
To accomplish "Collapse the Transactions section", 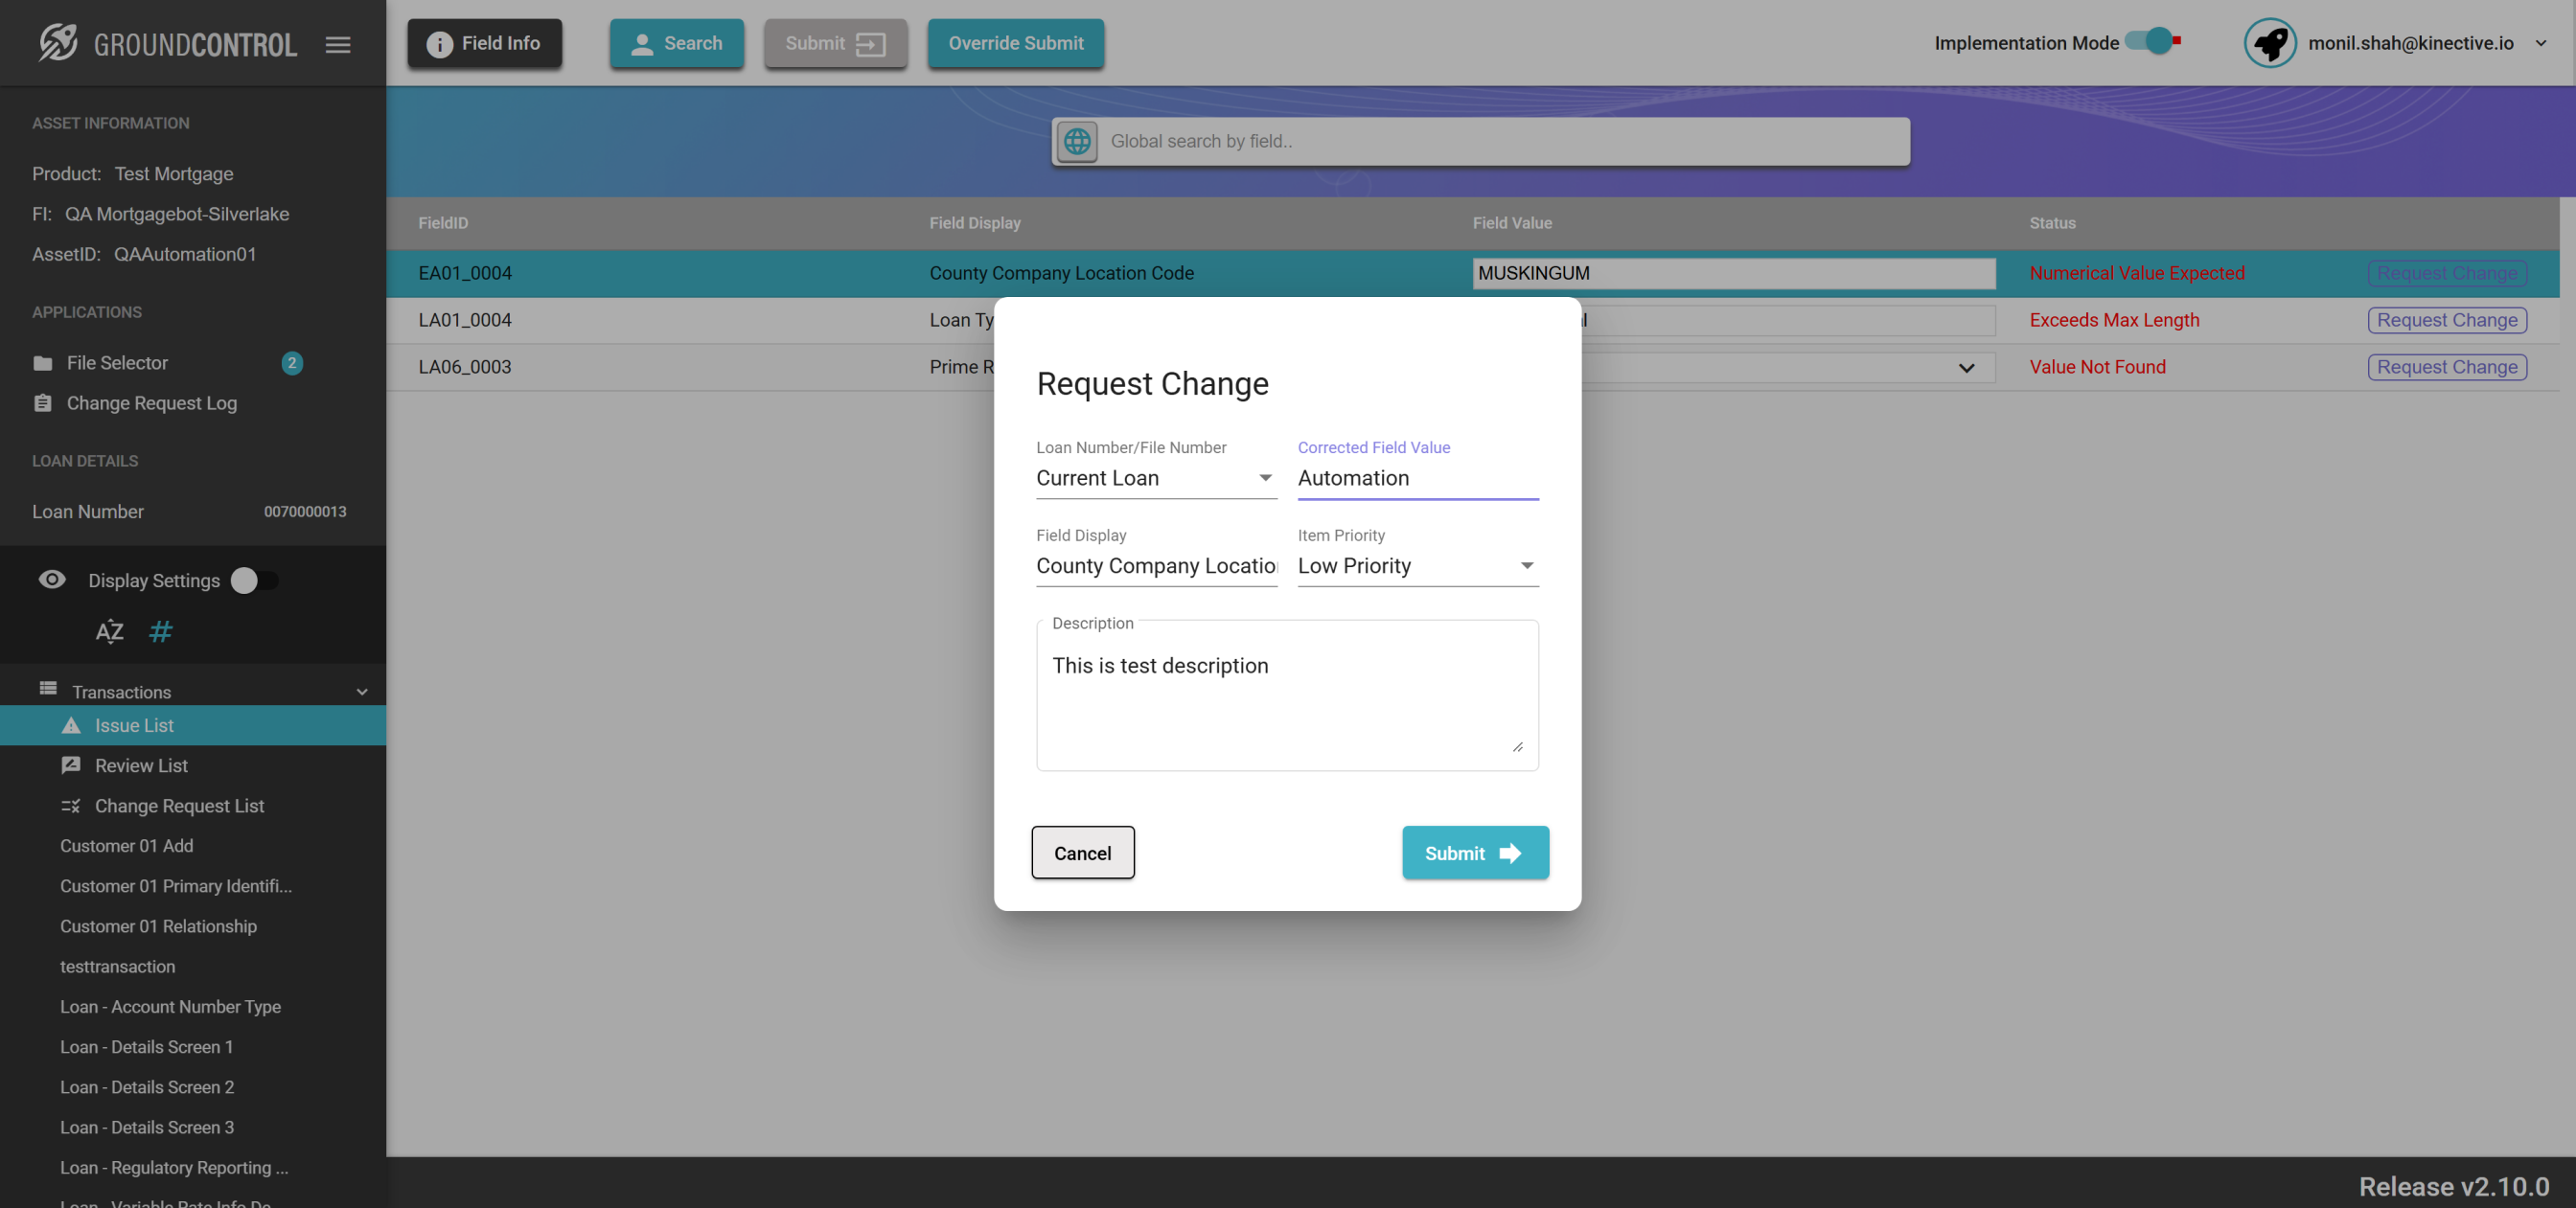I will click(x=362, y=692).
